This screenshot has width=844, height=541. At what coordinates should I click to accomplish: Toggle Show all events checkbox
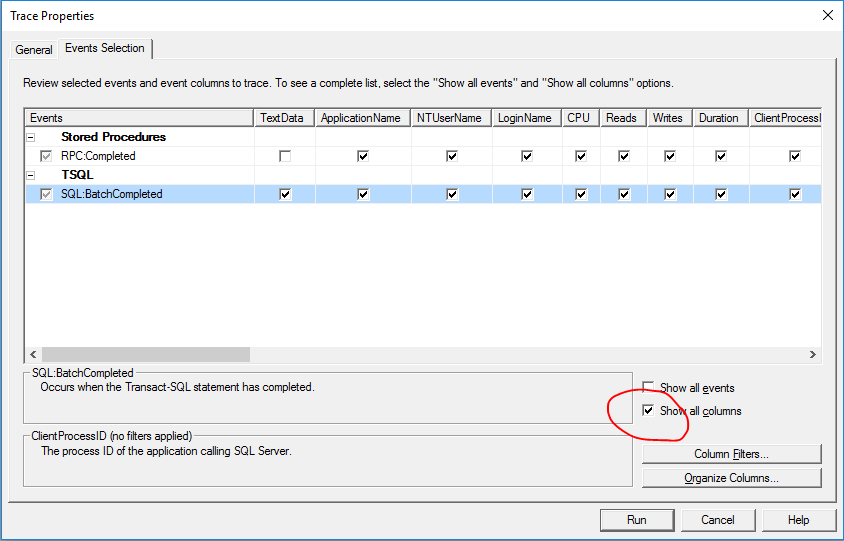(649, 388)
